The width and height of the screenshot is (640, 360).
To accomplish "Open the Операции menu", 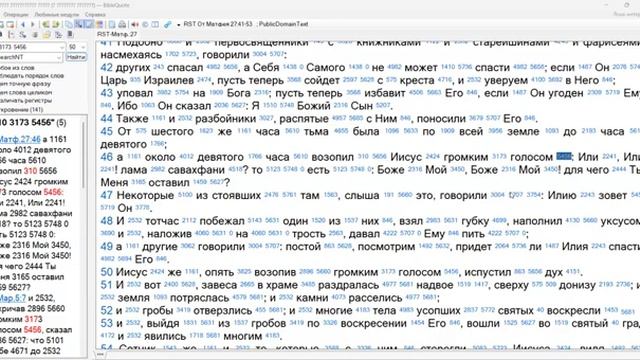I will 16,14.
